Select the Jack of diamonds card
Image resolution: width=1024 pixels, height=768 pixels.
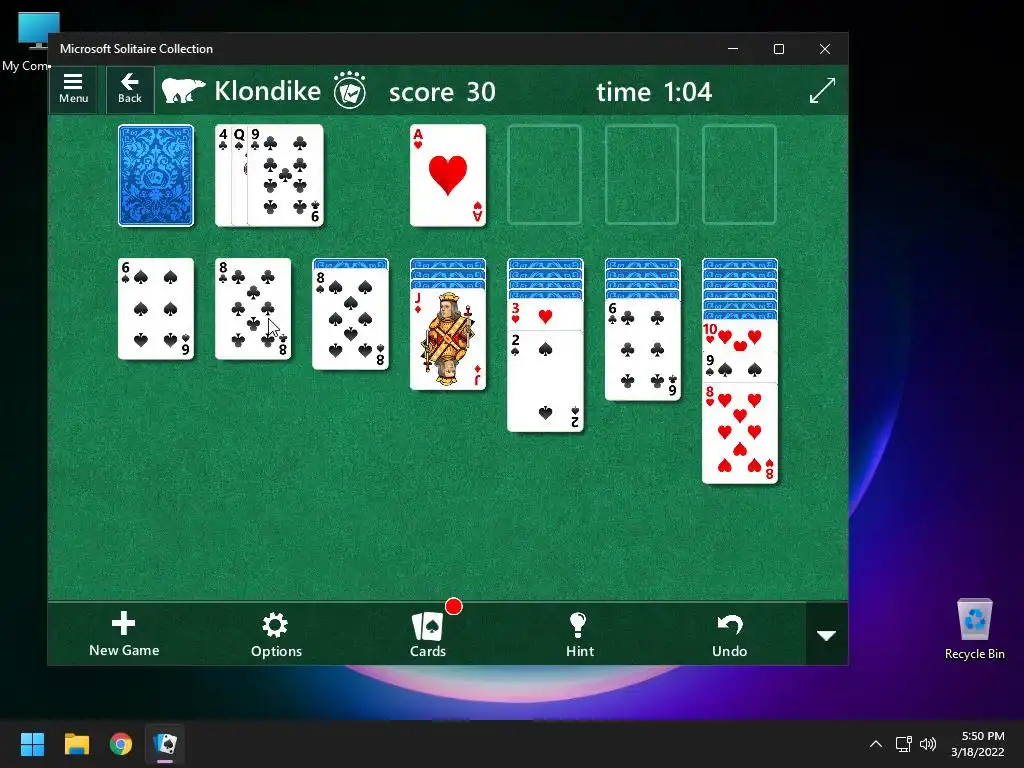447,339
